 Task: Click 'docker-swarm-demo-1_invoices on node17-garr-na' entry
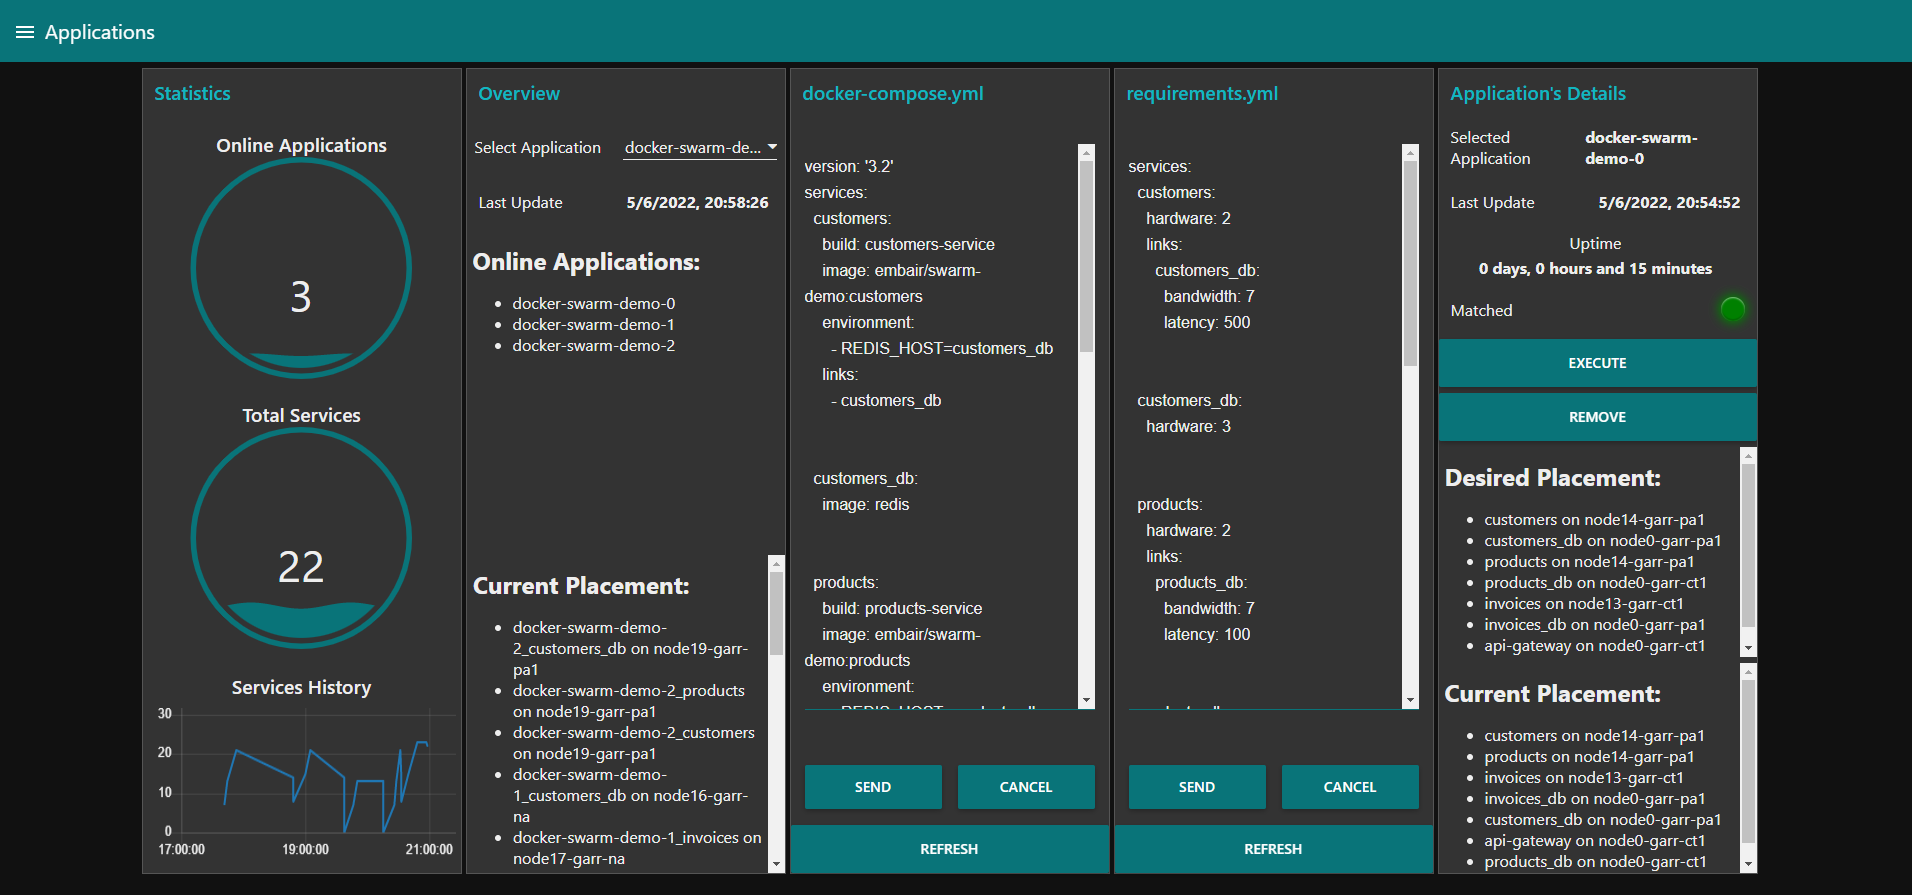pos(637,848)
